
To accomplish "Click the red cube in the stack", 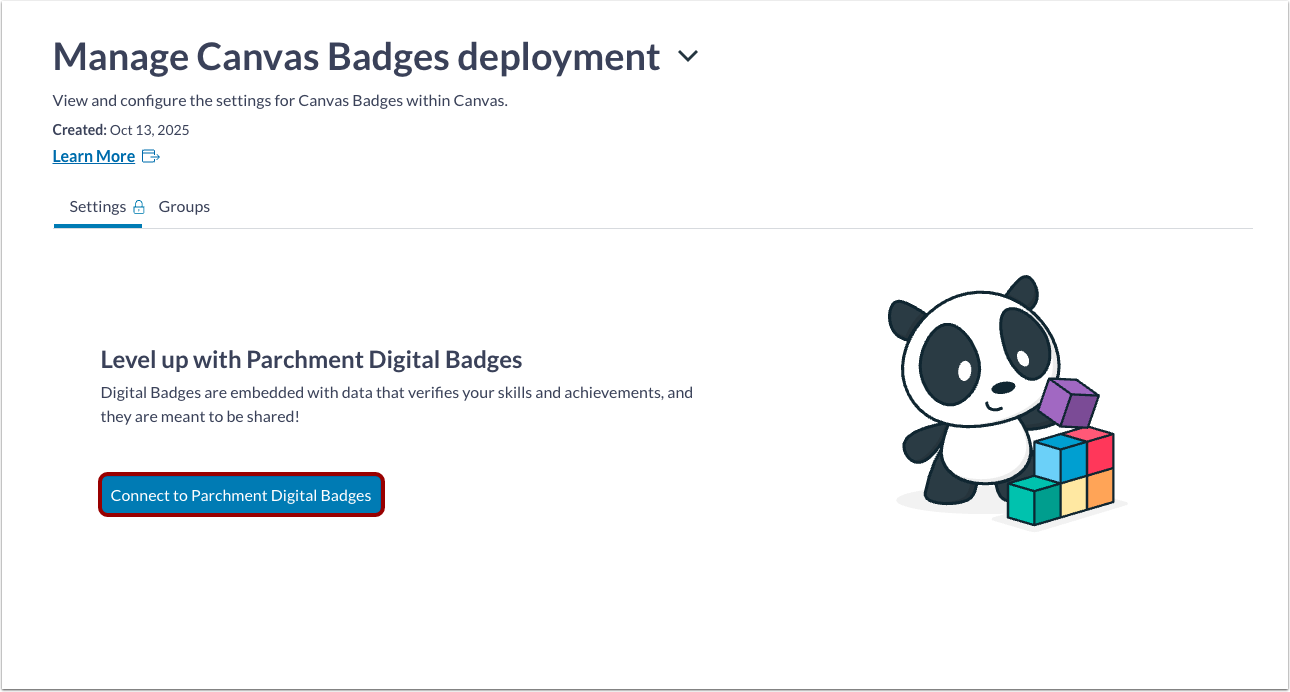I will click(1101, 452).
